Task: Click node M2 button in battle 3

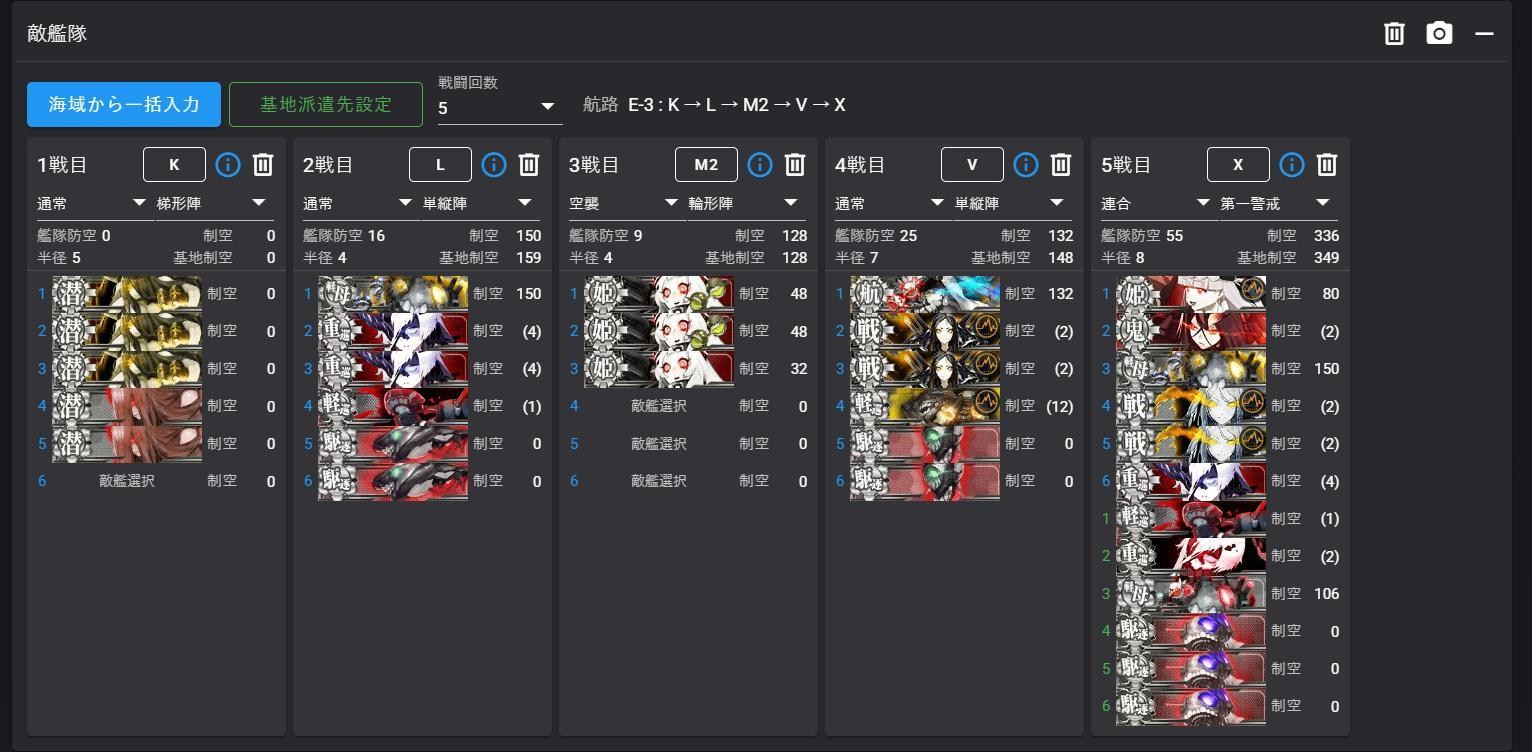Action: click(x=707, y=165)
